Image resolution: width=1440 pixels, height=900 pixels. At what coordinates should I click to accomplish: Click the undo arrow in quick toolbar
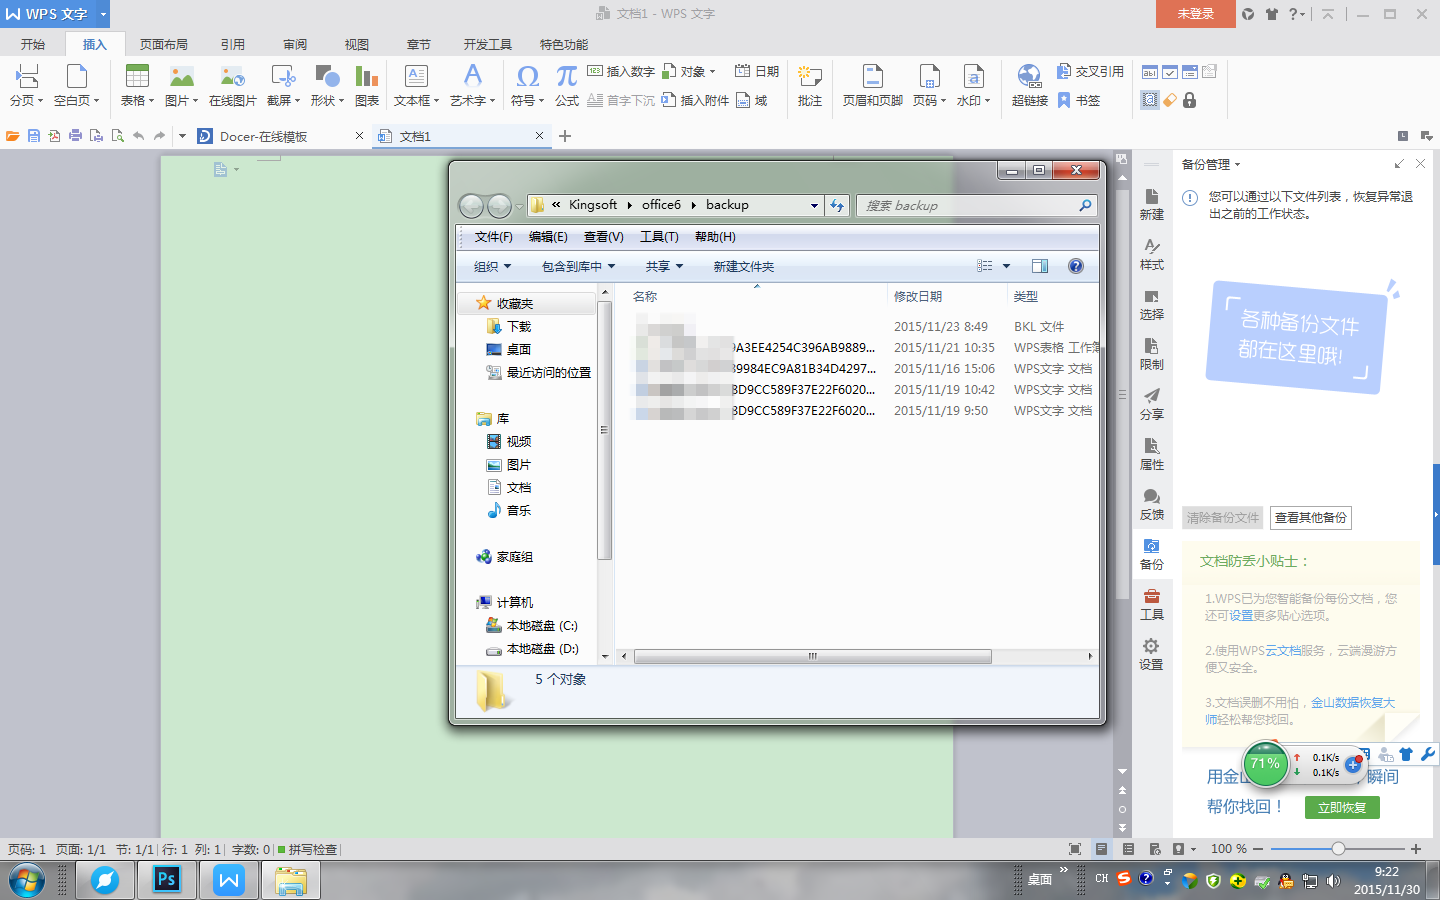click(138, 136)
